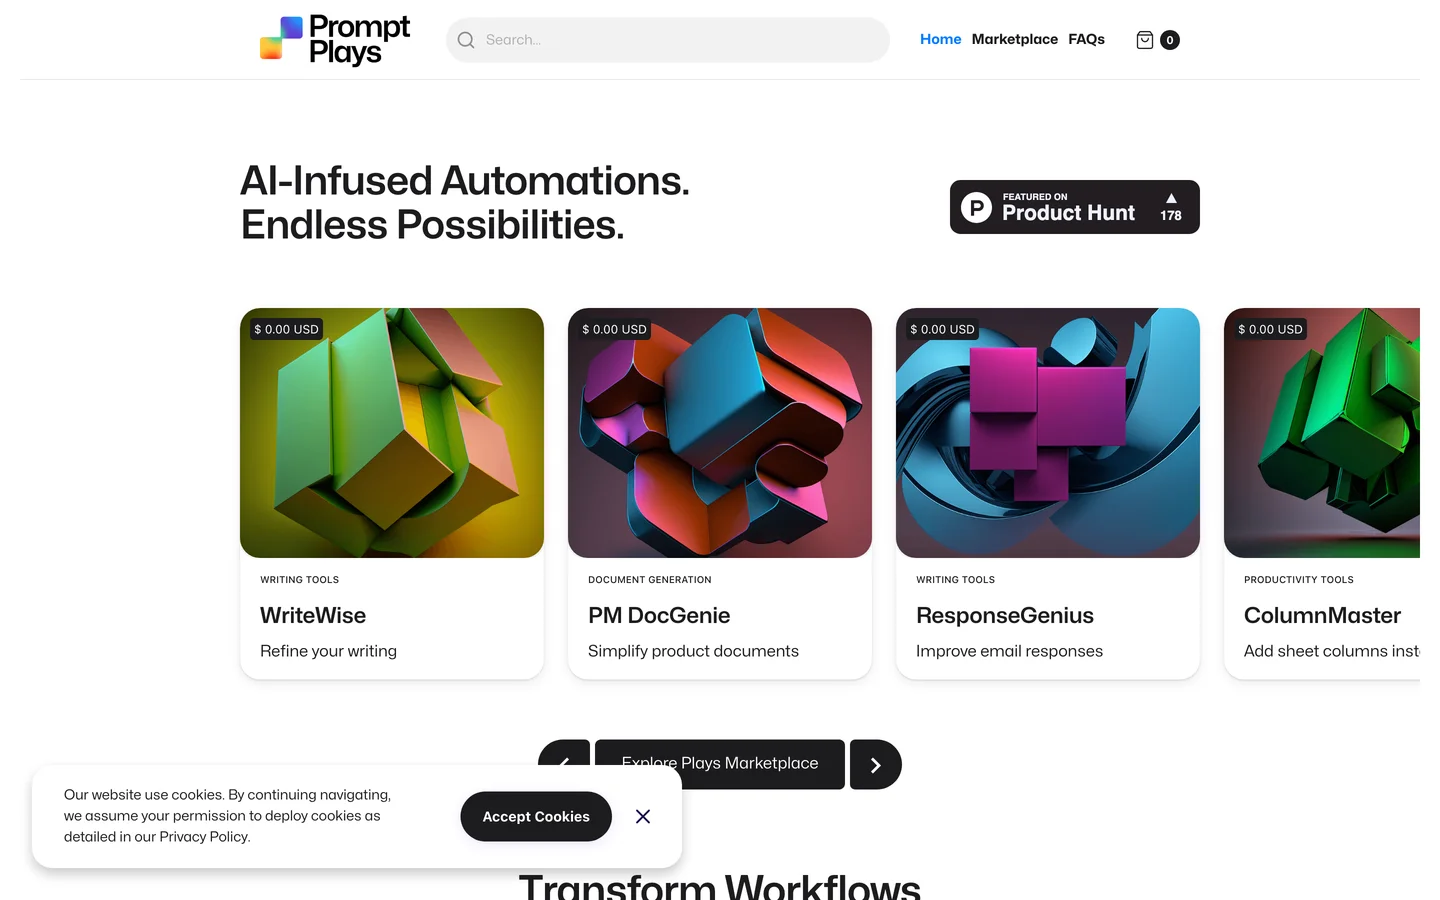This screenshot has width=1440, height=900.
Task: Click the Prompt Plays logo
Action: tap(335, 40)
